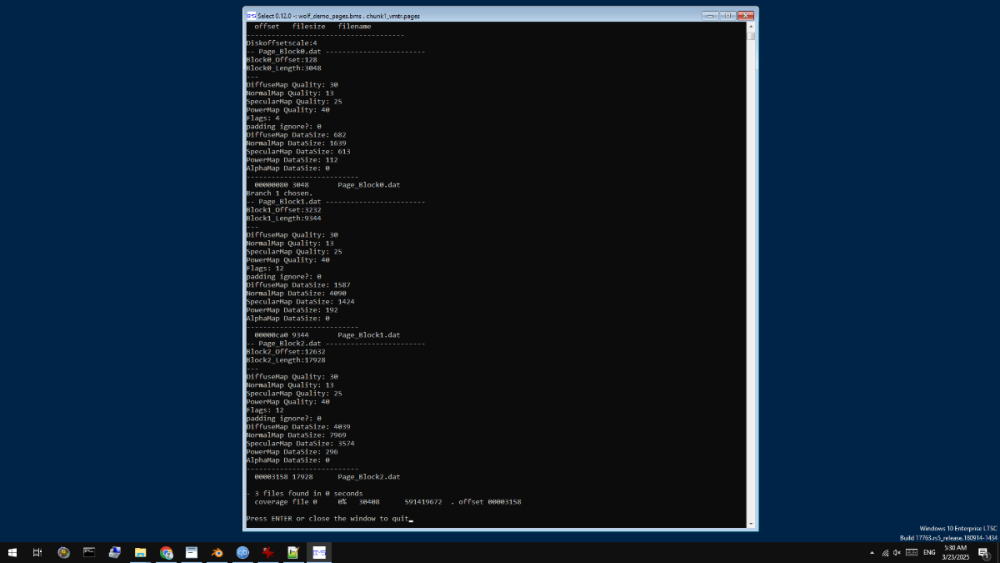The width and height of the screenshot is (1000, 563).
Task: Click the console vertical scrollbar thumb
Action: pyautogui.click(x=751, y=36)
